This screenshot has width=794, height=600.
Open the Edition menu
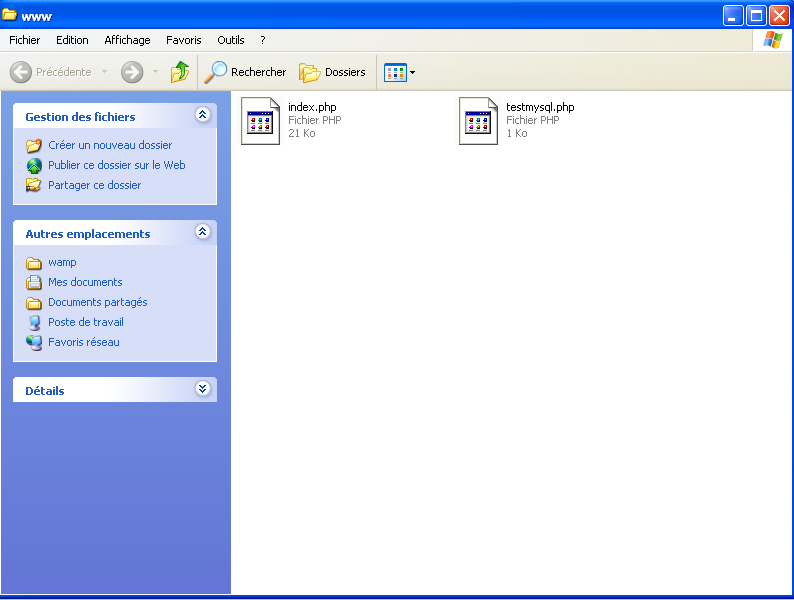tap(72, 40)
